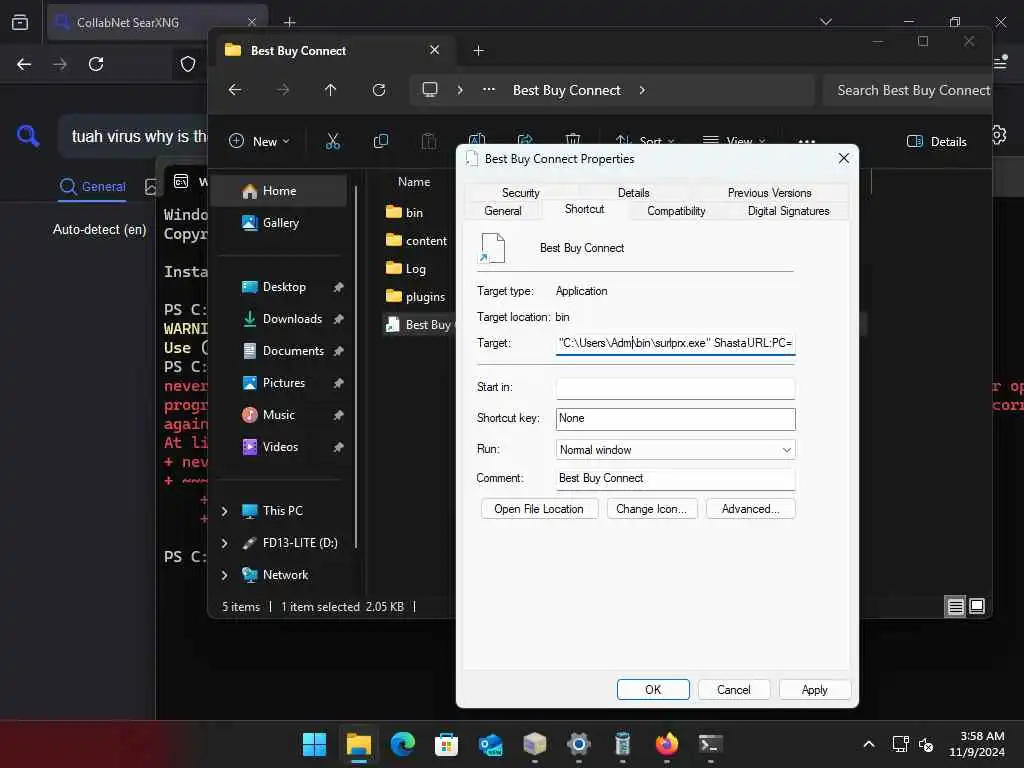Switch to the Previous Versions tab
The image size is (1024, 768).
pyautogui.click(x=769, y=193)
